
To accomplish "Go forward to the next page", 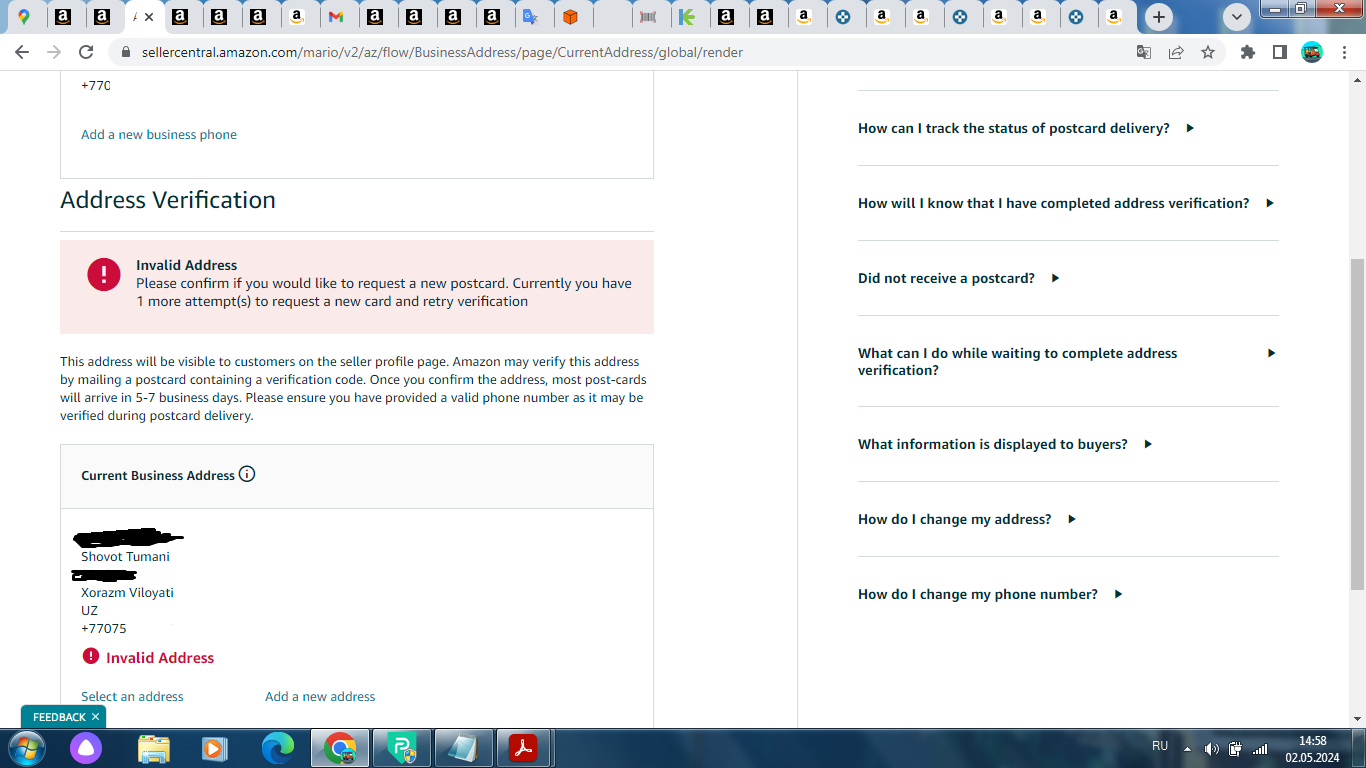I will 55,52.
